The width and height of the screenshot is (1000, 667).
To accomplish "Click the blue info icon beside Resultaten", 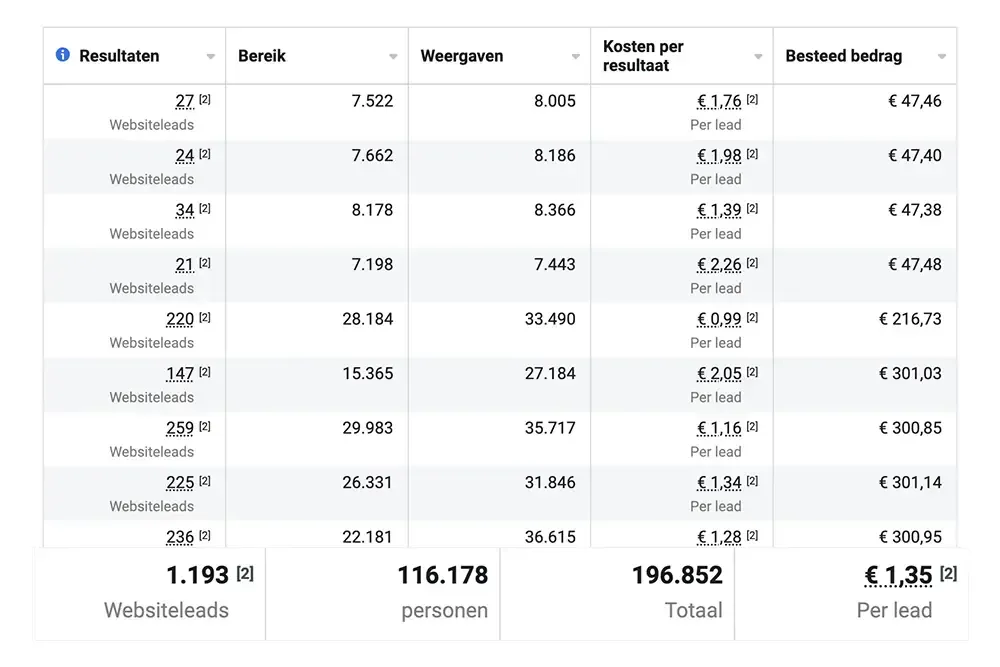I will click(62, 55).
